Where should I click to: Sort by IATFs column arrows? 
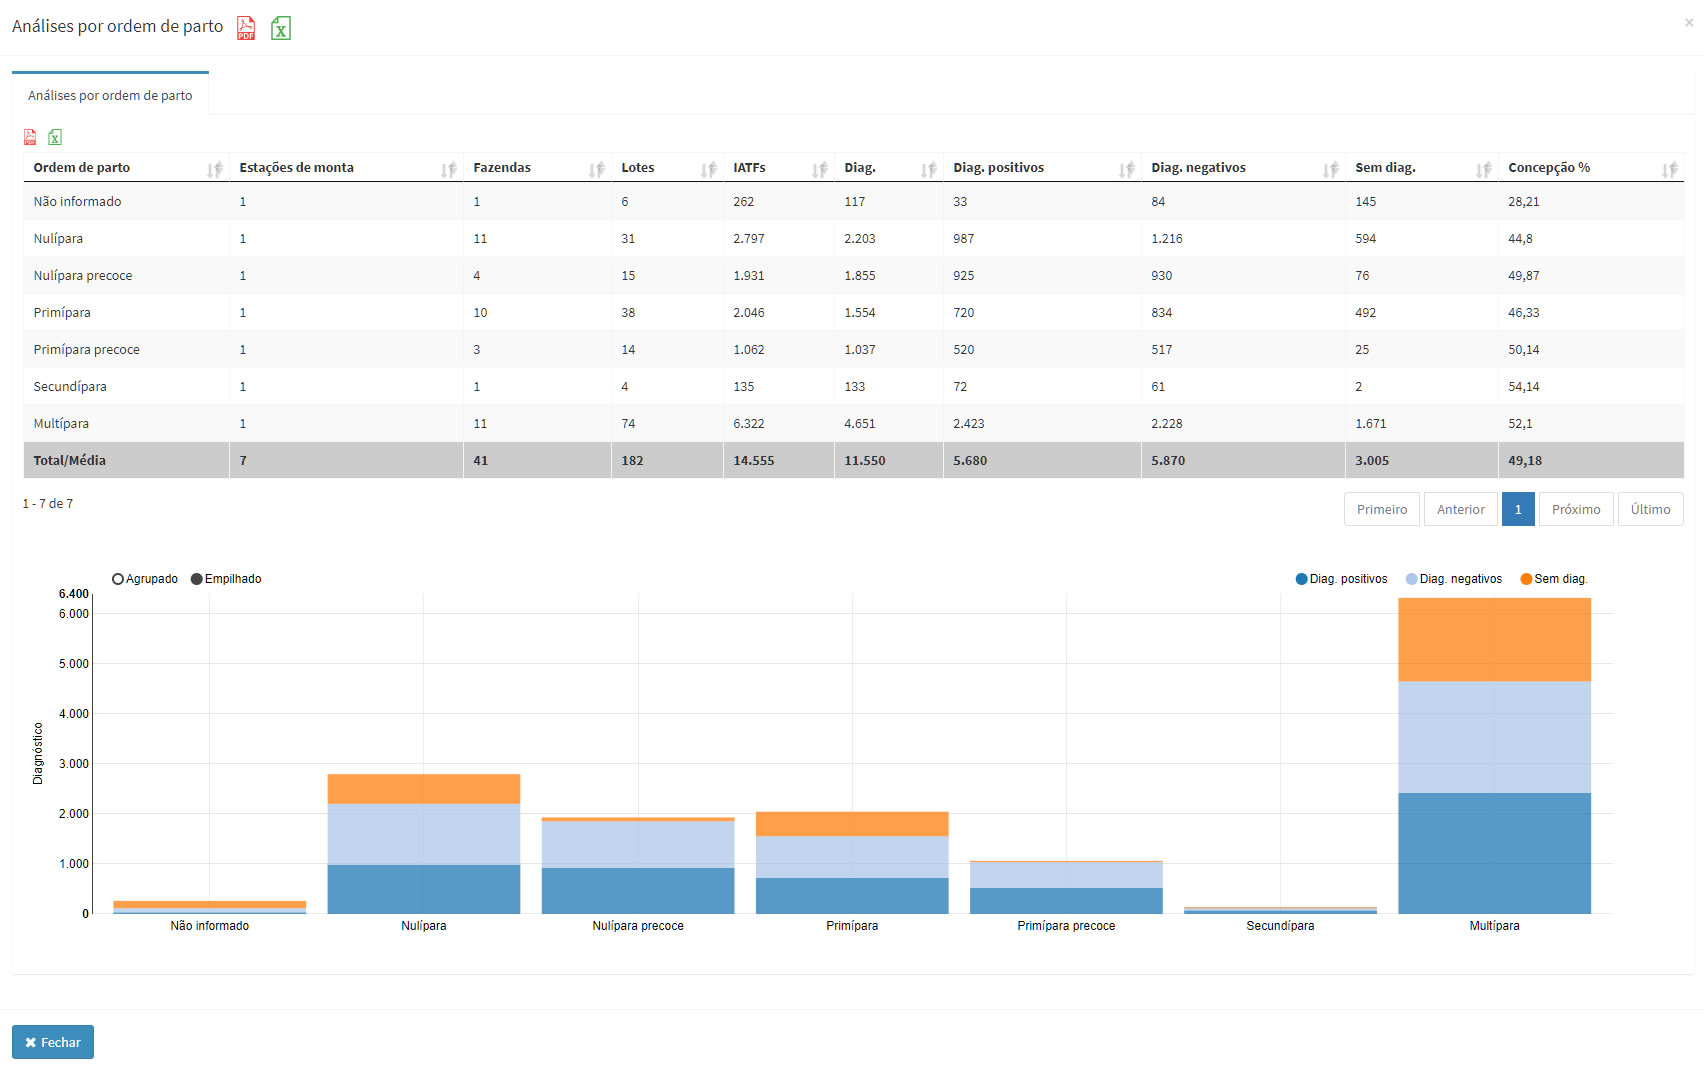pyautogui.click(x=819, y=169)
